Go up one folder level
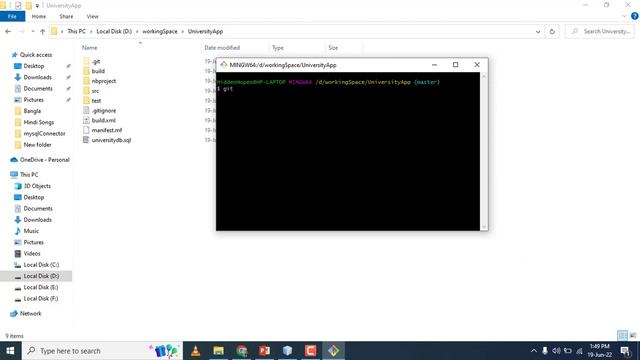The image size is (640, 360). click(x=42, y=31)
